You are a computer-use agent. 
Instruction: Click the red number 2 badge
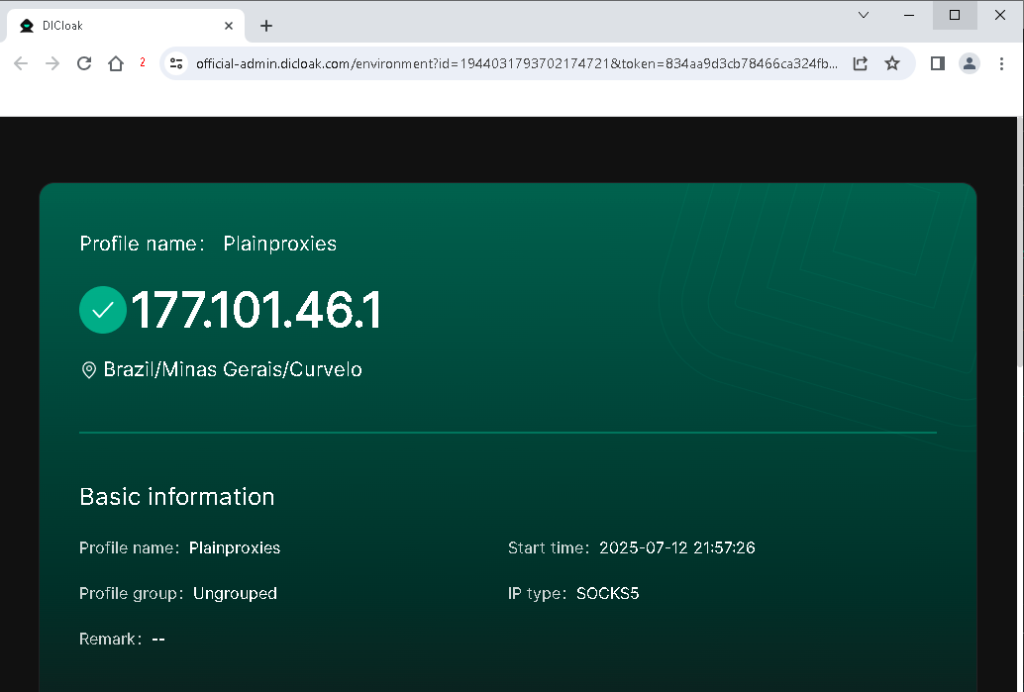coord(142,62)
